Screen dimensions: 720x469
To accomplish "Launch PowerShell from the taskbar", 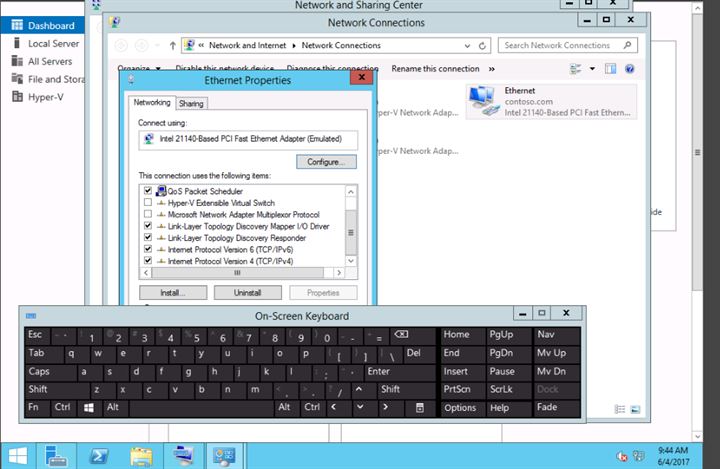I will pos(99,456).
